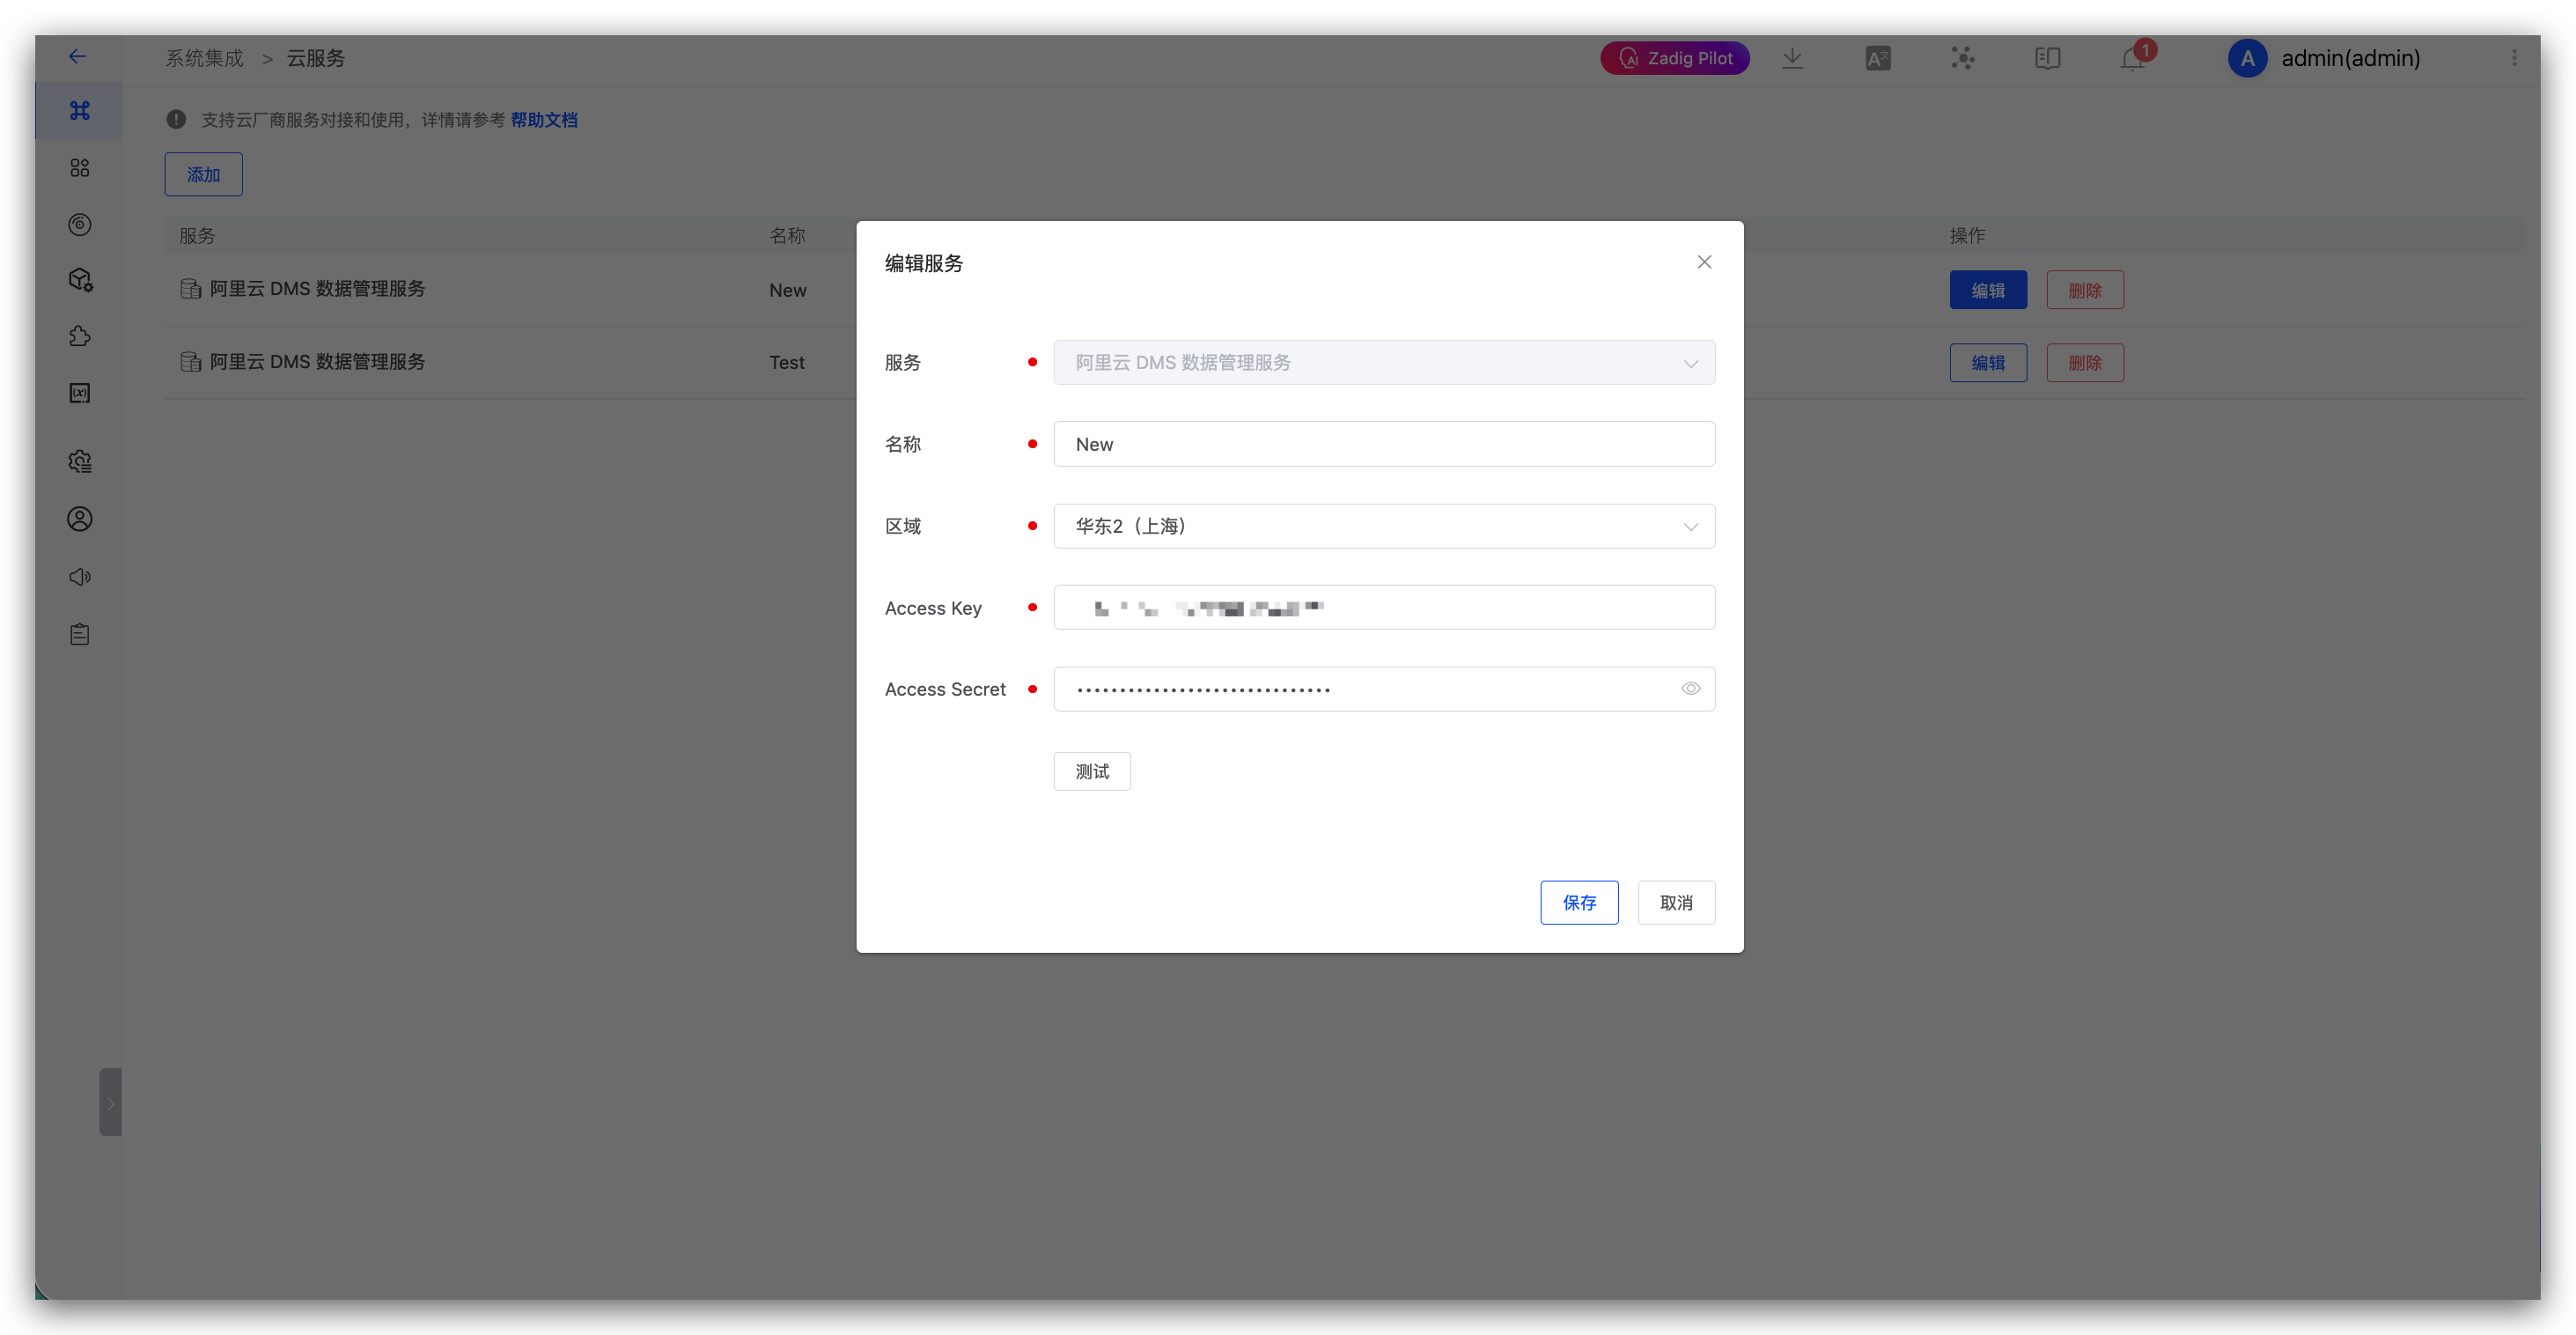2576x1335 pixels.
Task: Open the apps grid icon in sidebar
Action: (x=80, y=167)
